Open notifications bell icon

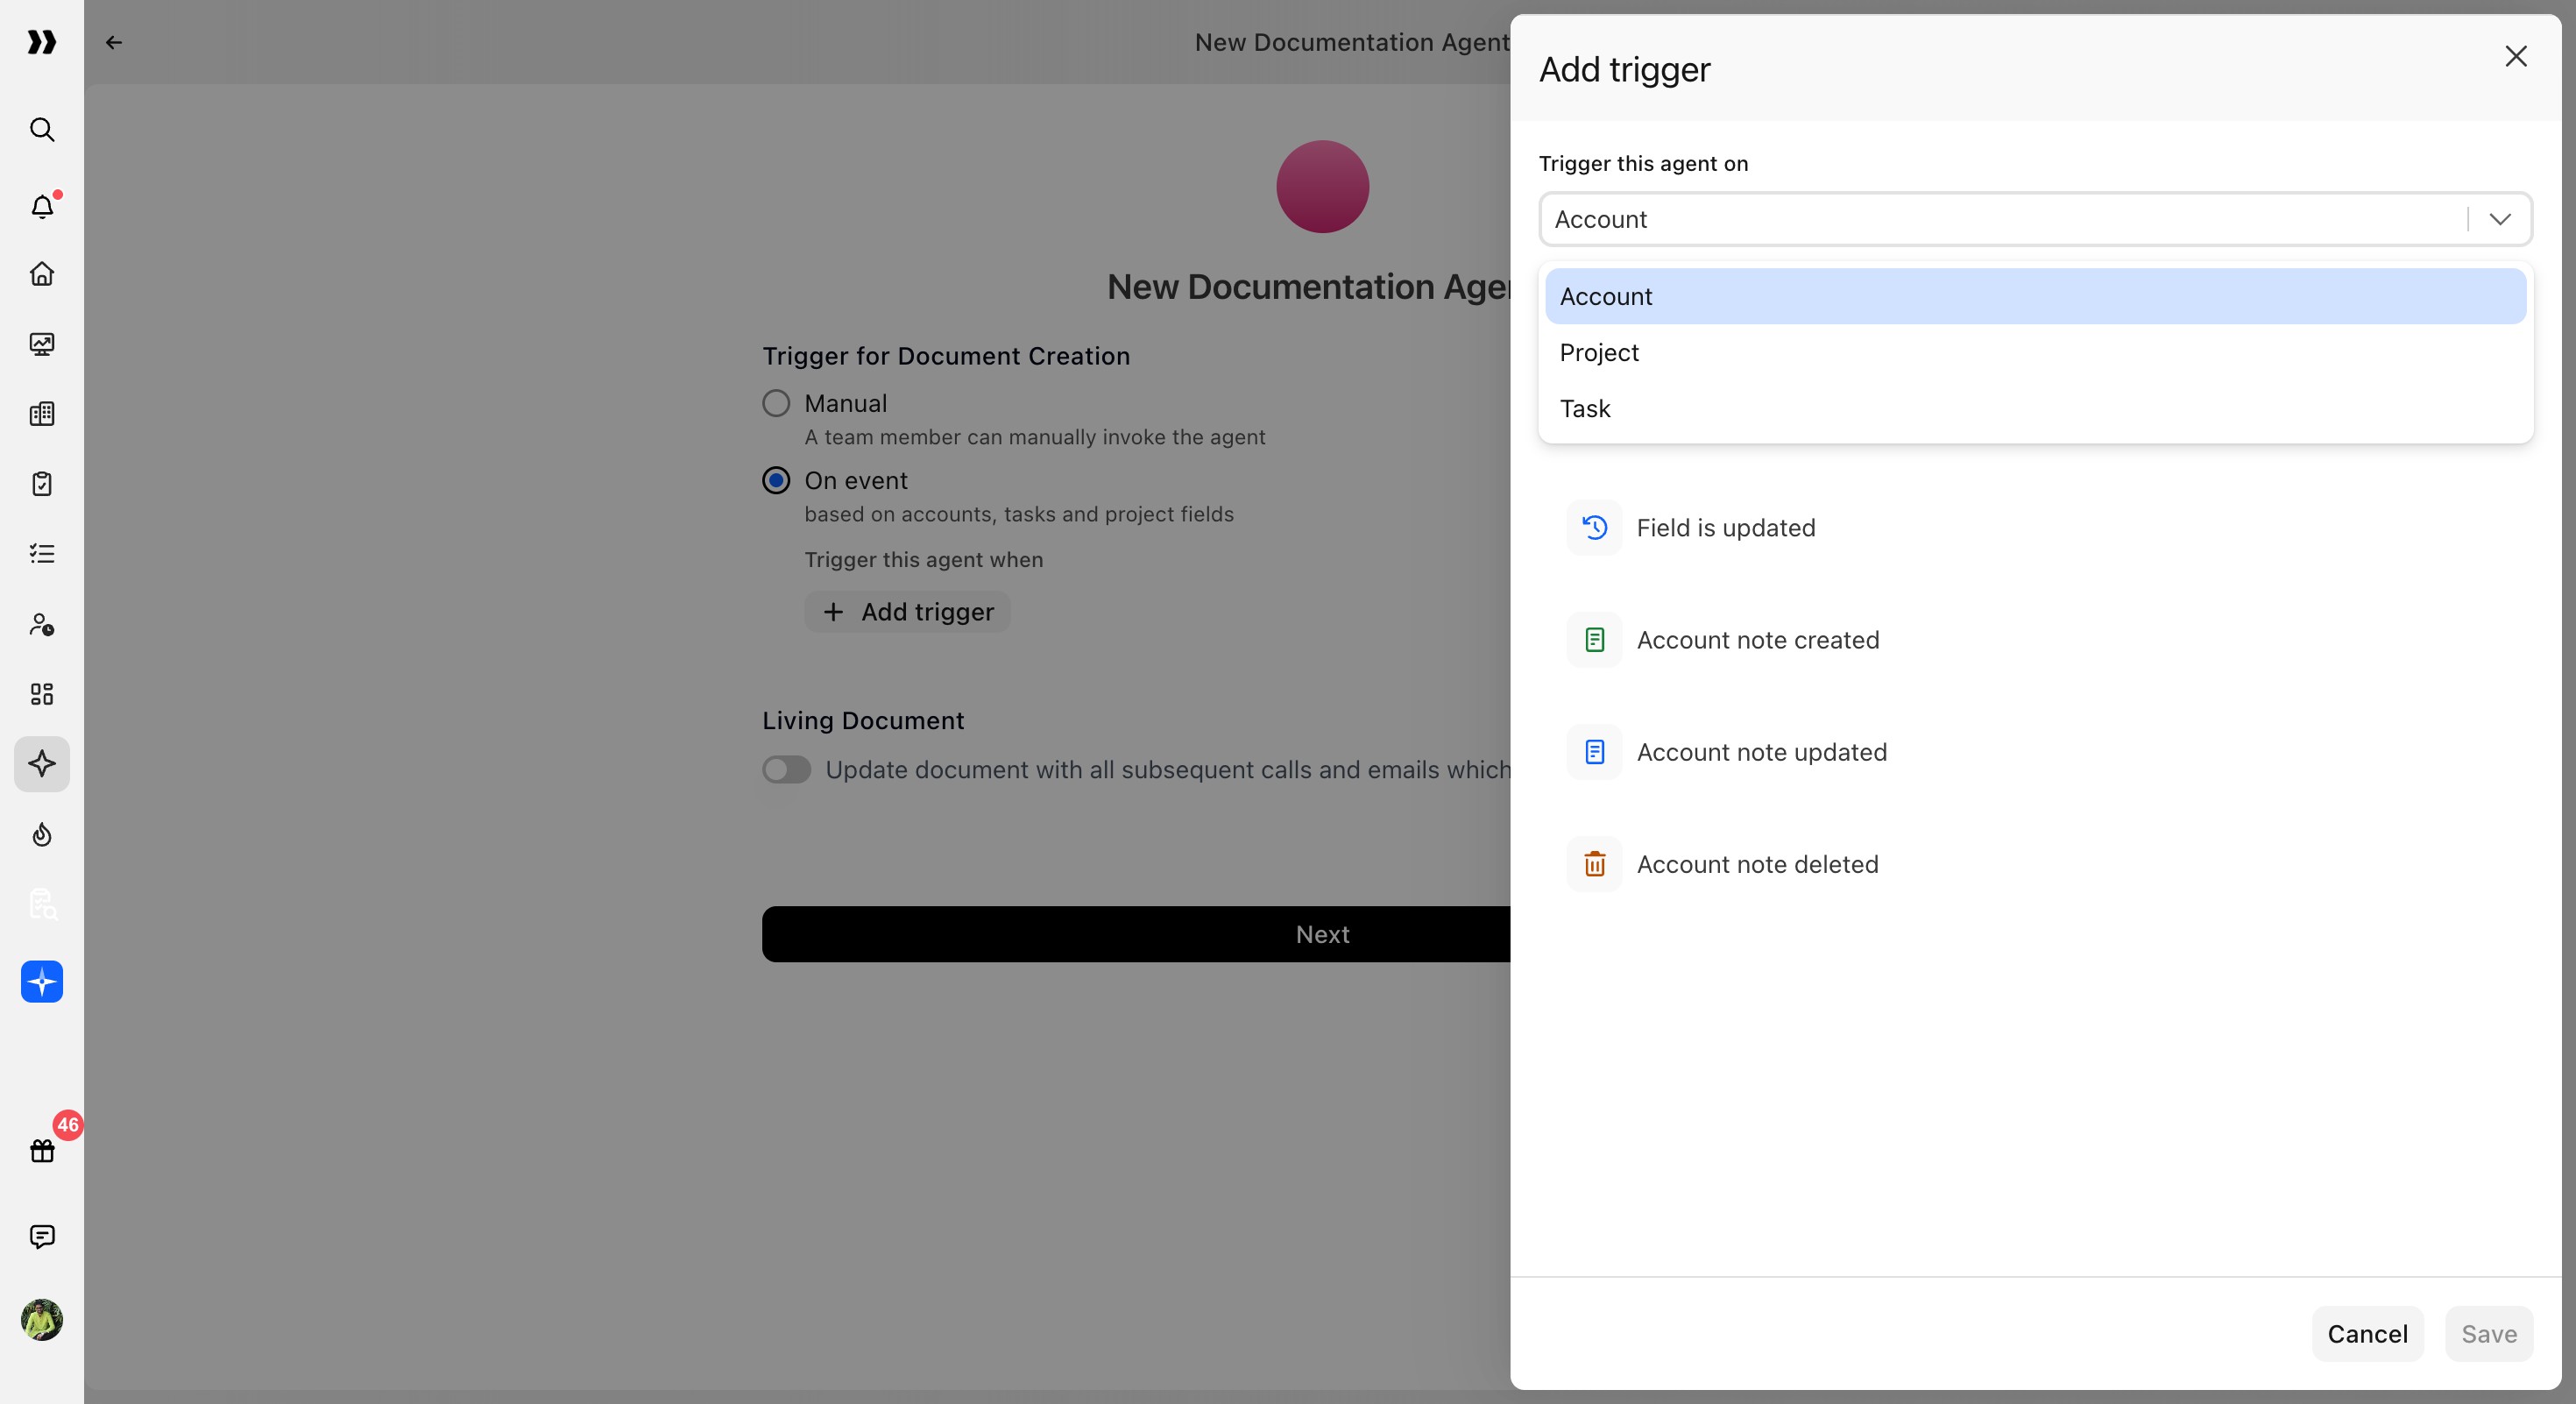point(42,206)
